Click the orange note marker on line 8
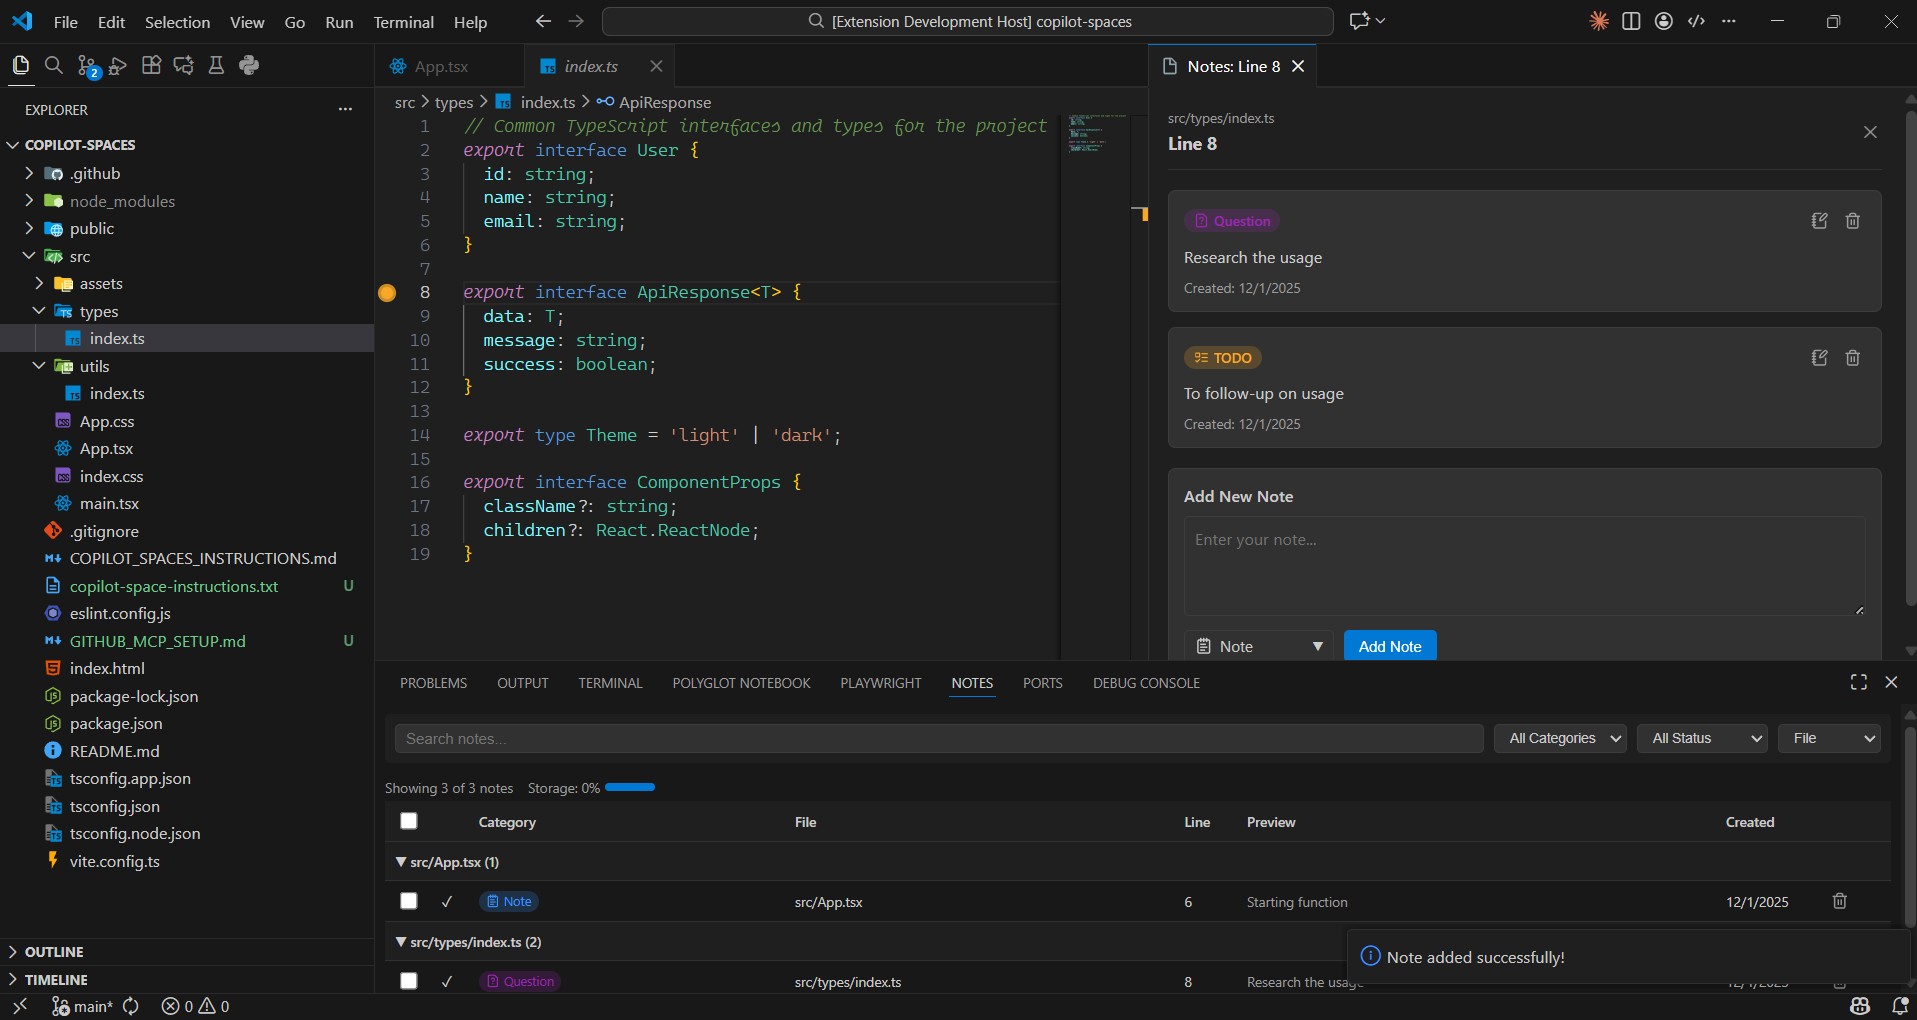Image resolution: width=1917 pixels, height=1020 pixels. [387, 293]
